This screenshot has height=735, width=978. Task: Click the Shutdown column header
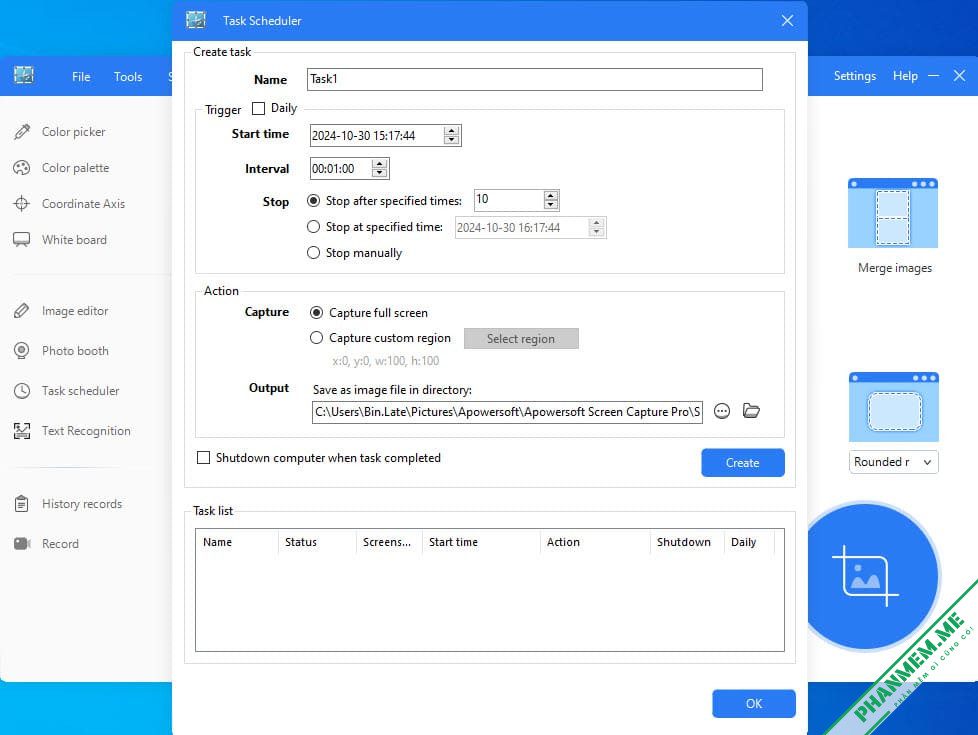[687, 542]
